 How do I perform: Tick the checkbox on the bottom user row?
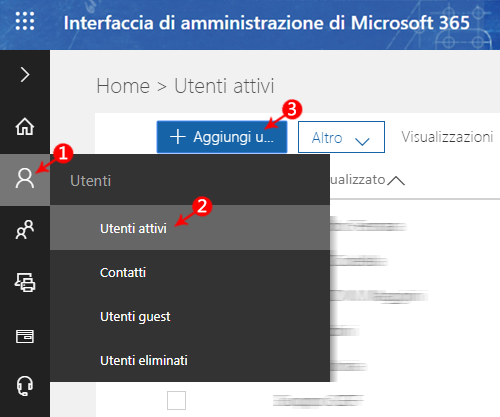click(176, 400)
